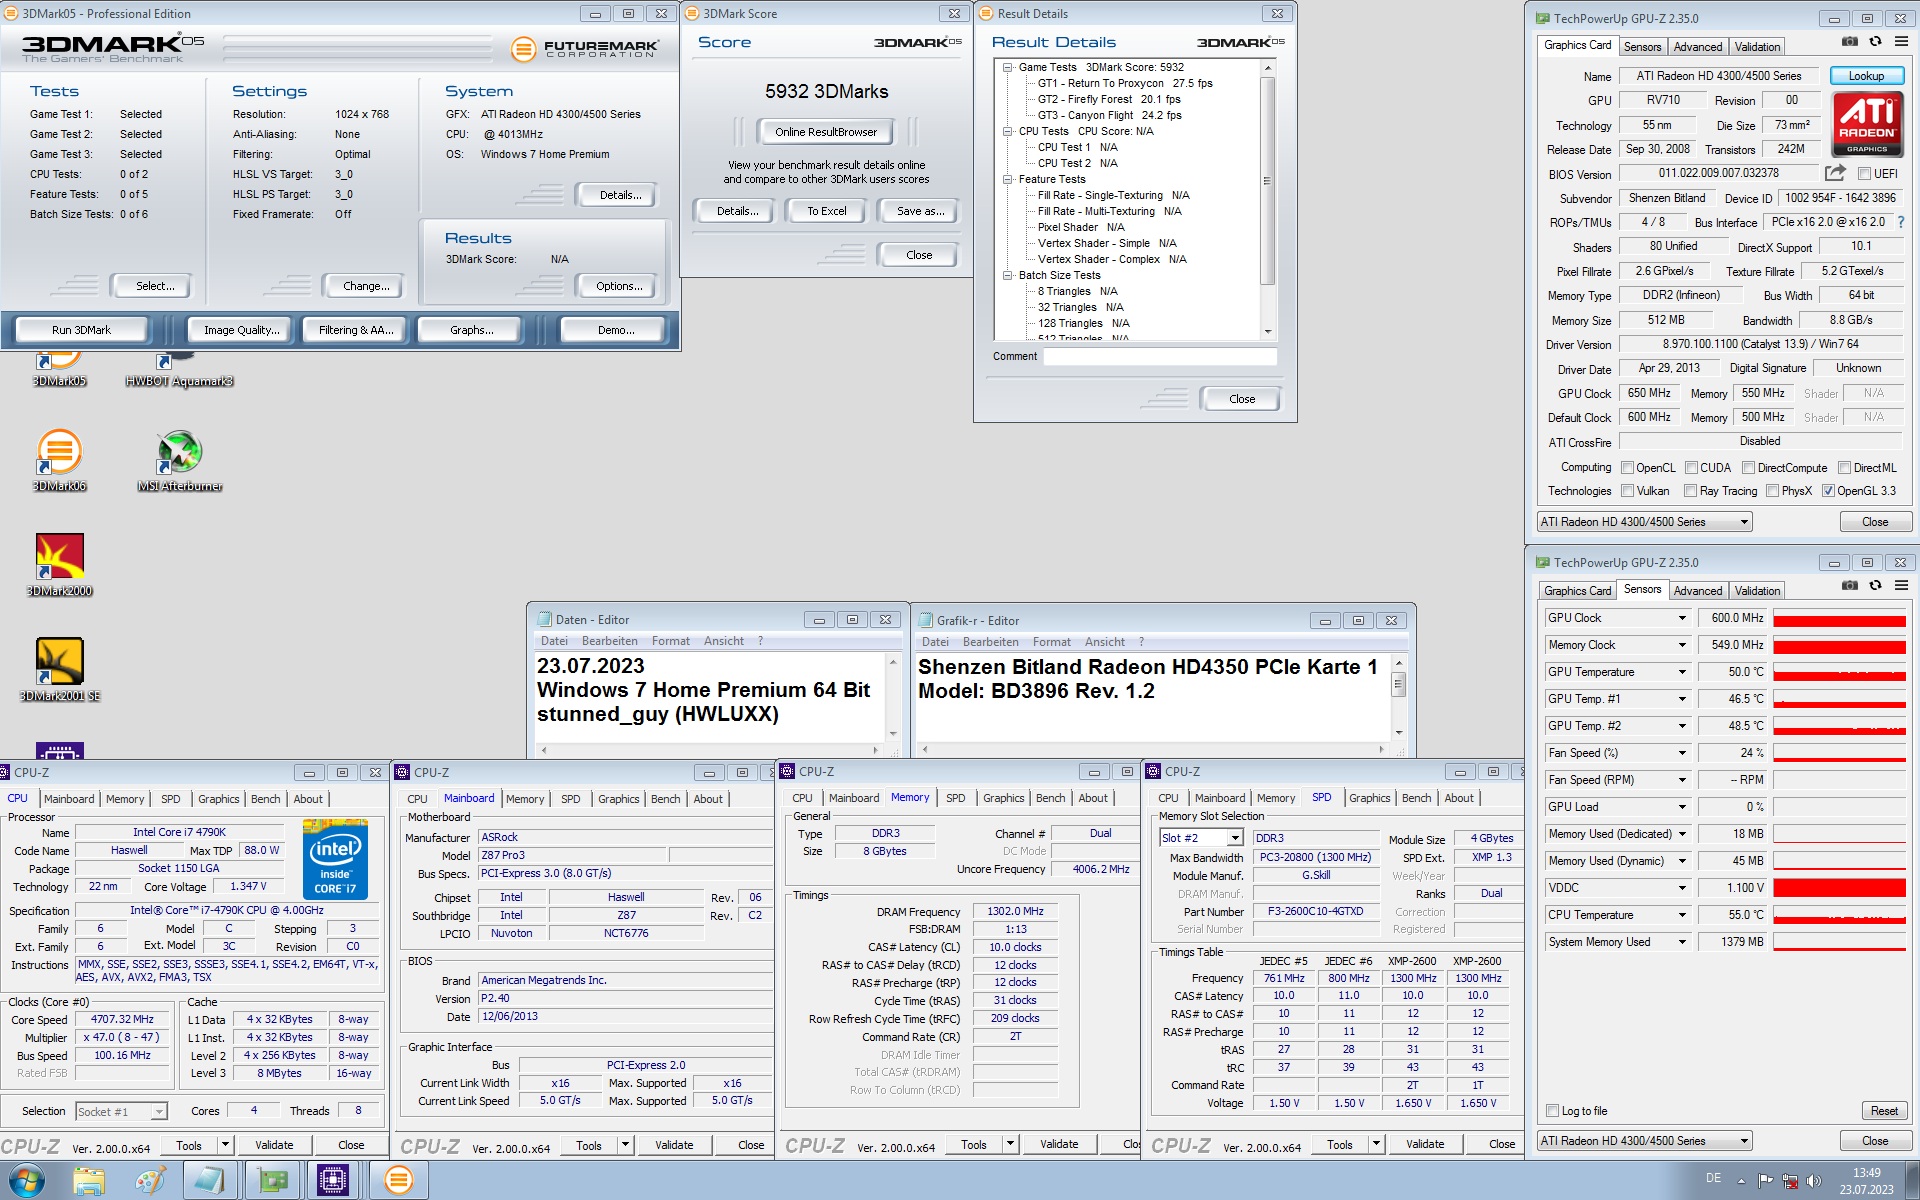Open Paint from the taskbar
The width and height of the screenshot is (1920, 1200).
tap(150, 1181)
